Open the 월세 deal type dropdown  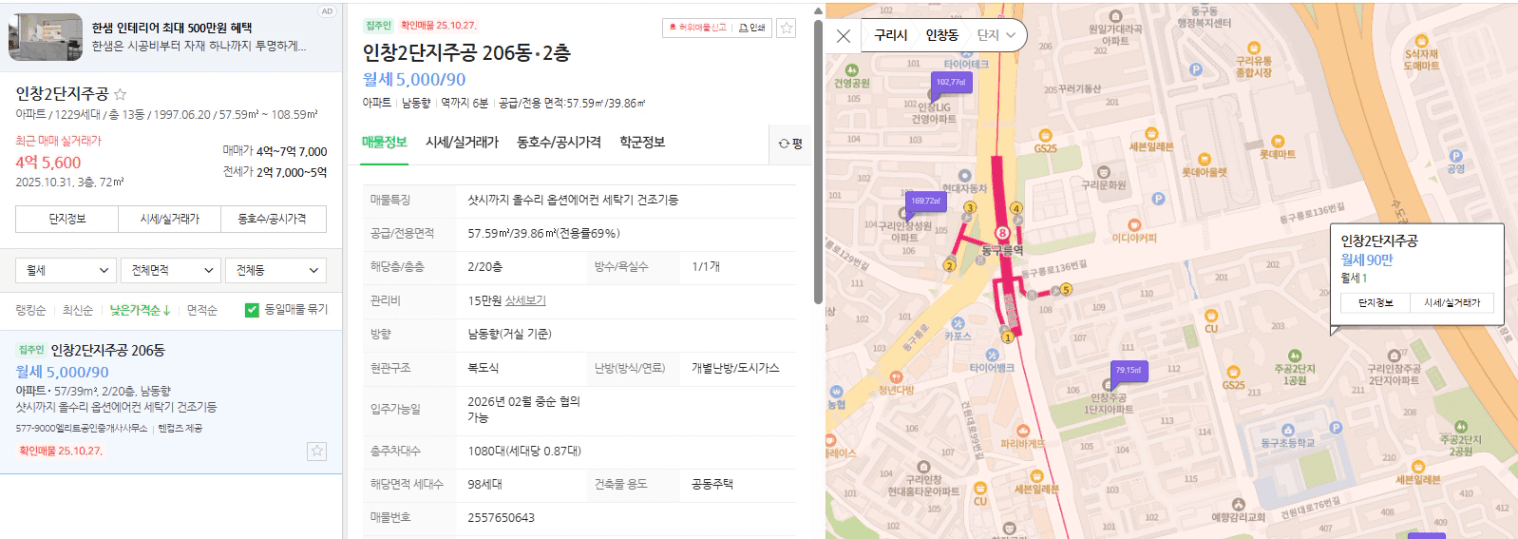66,270
